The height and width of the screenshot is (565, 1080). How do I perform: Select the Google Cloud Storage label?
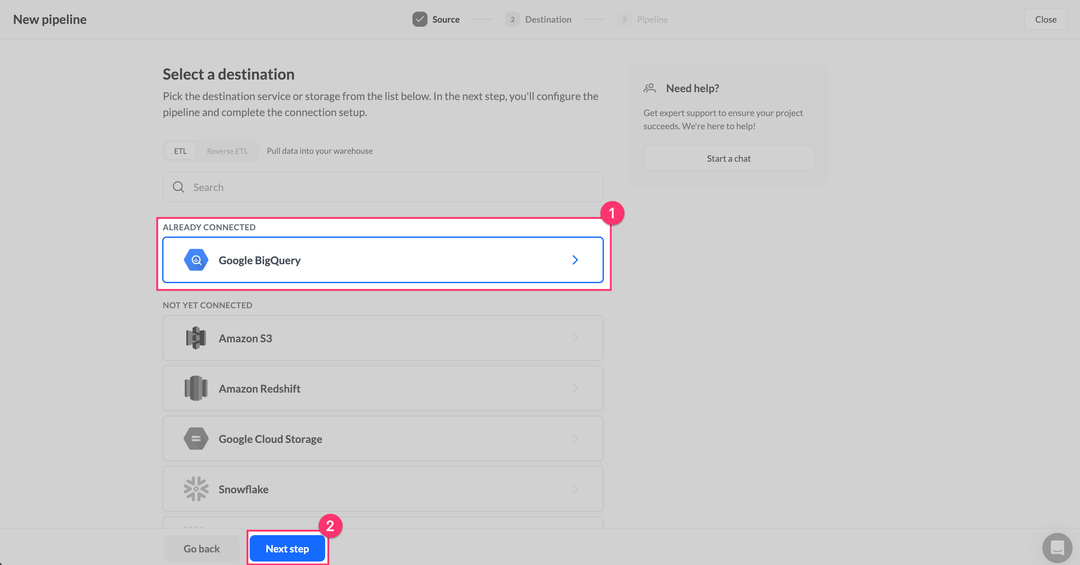pos(271,439)
